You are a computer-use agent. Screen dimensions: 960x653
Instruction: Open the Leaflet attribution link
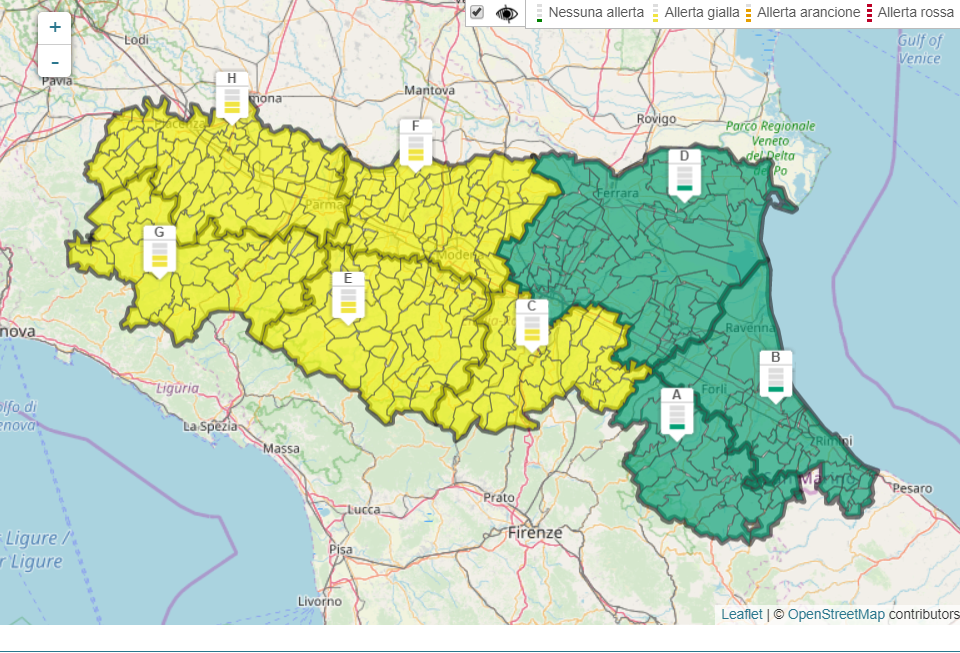point(741,614)
